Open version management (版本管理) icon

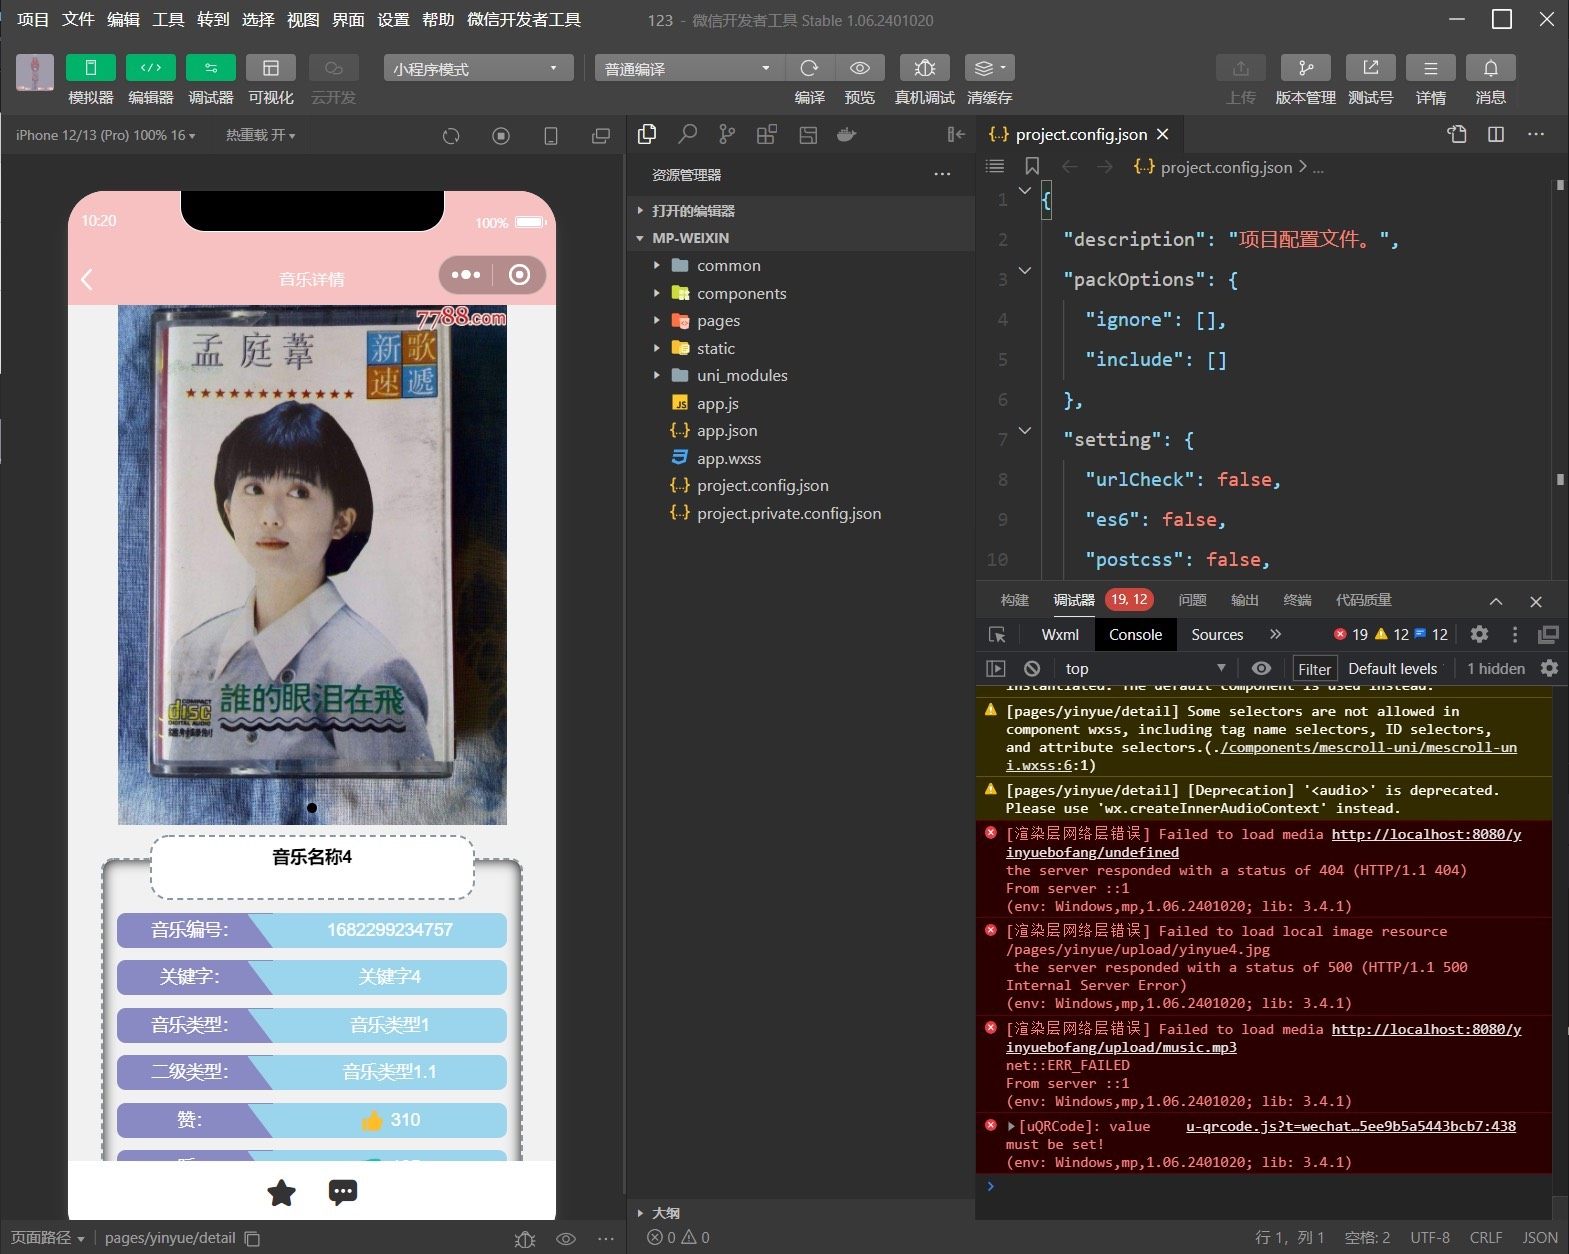1305,68
